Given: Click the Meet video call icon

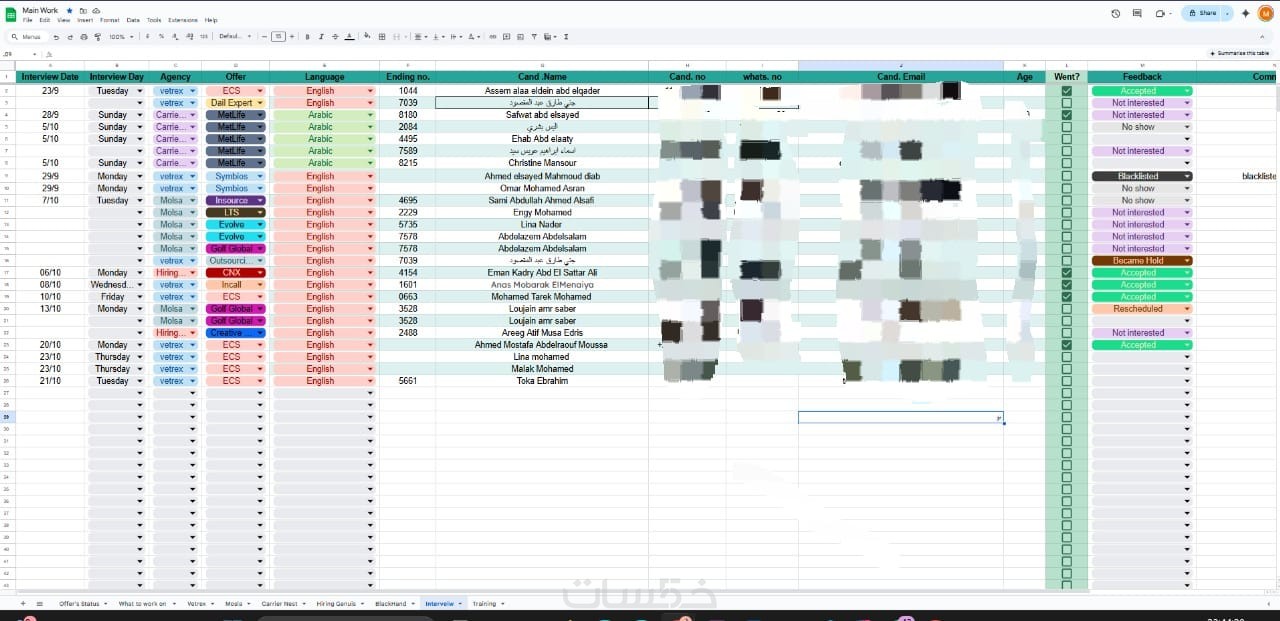Looking at the screenshot, I should pos(1160,13).
